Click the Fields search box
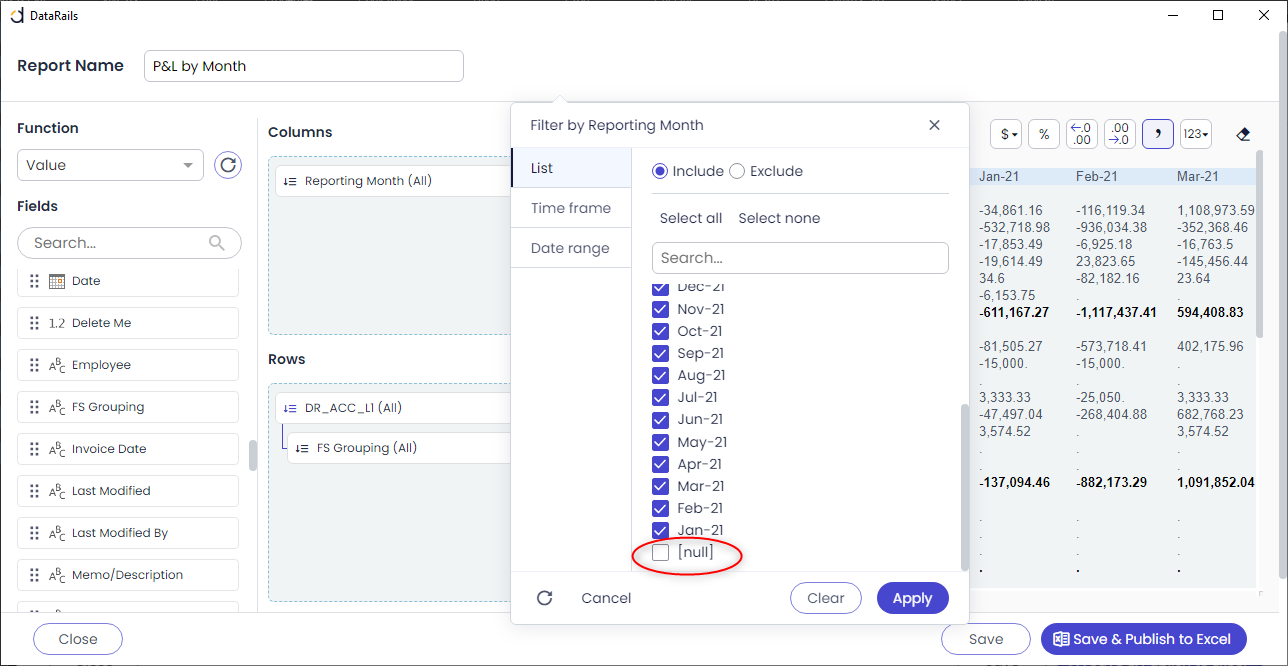 point(129,243)
